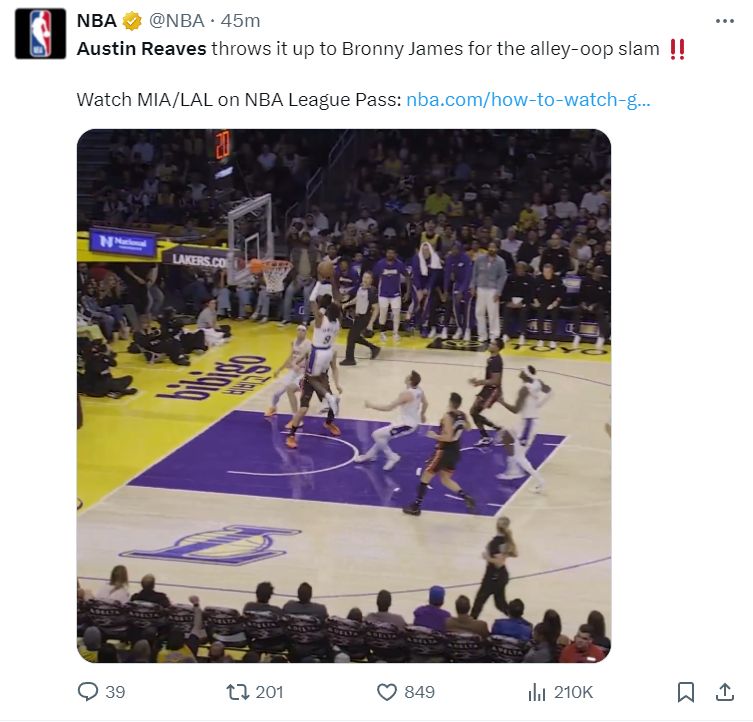This screenshot has width=753, height=722.
Task: Click the 849 likes count
Action: tap(420, 692)
